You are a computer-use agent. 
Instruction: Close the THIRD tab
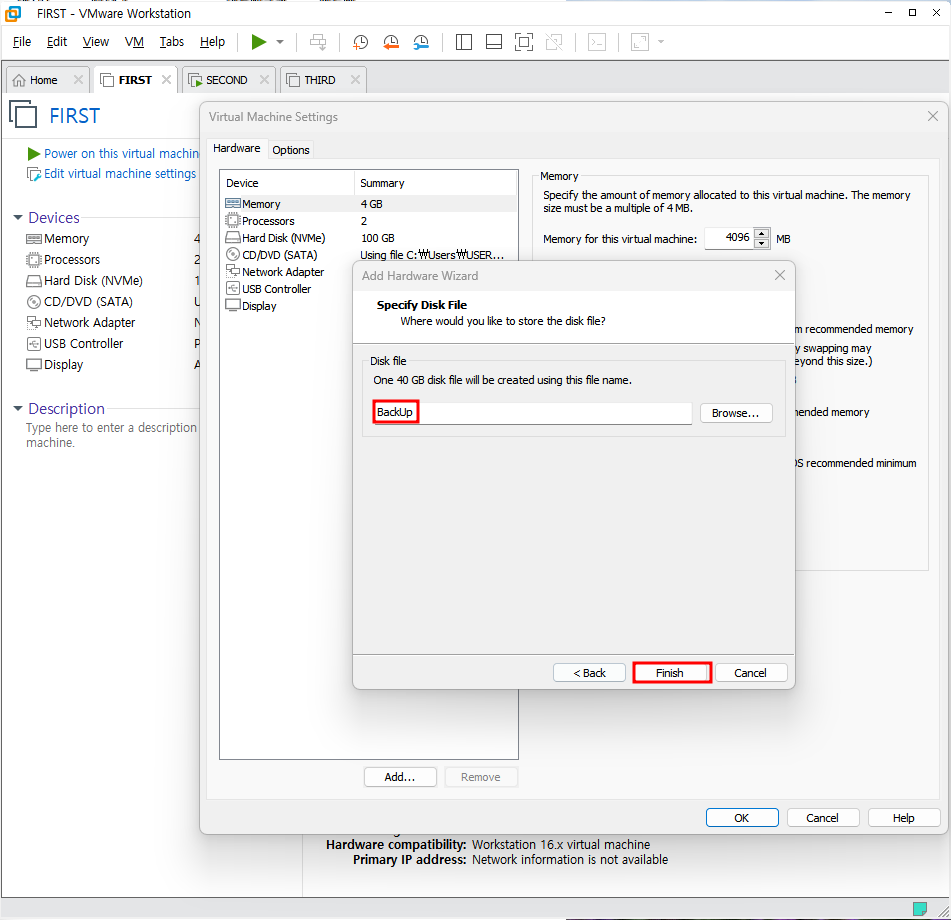(x=355, y=79)
